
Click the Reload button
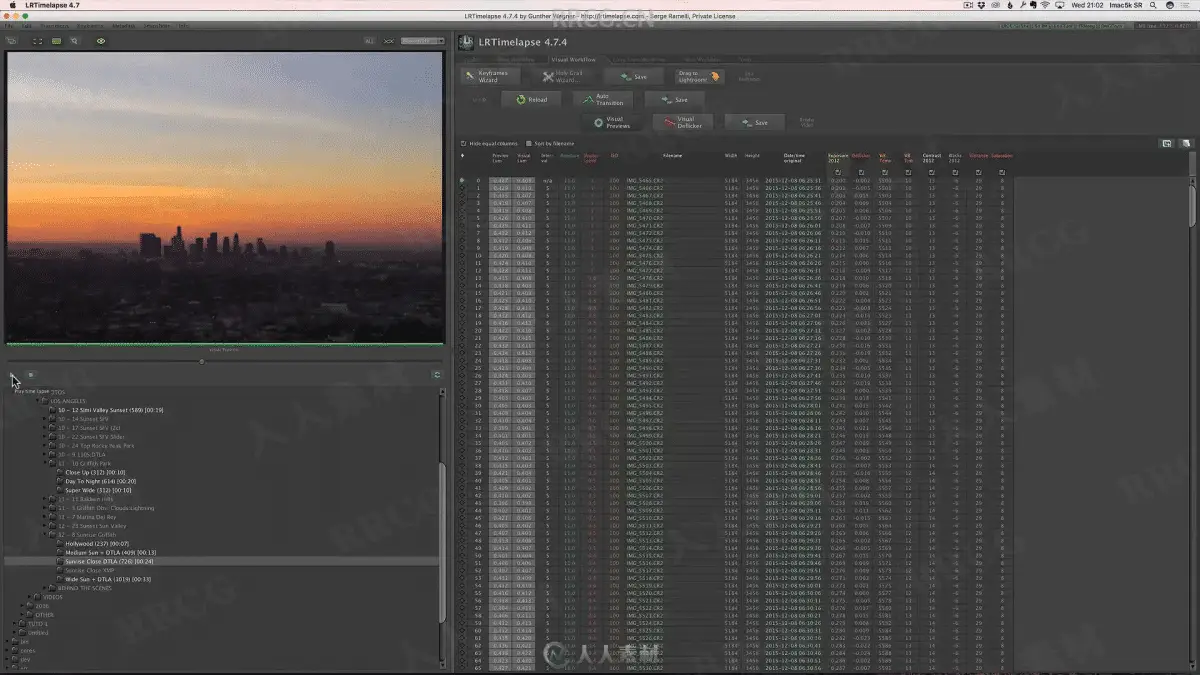click(531, 100)
